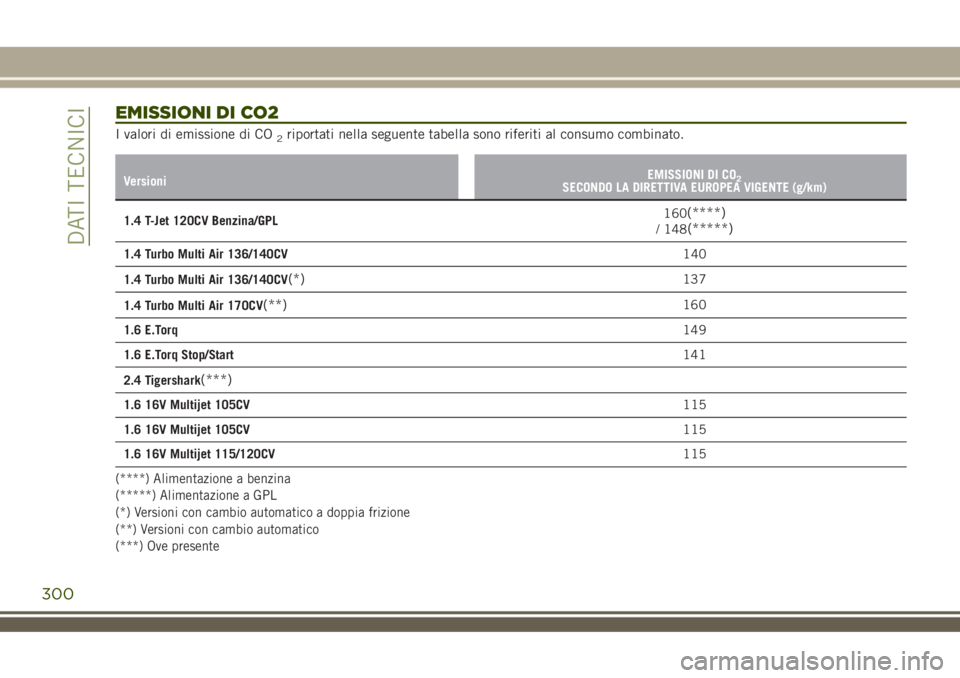960x678 pixels.
Task: Select the '2.4 Tigershark(***)' row label
Action: coord(178,380)
